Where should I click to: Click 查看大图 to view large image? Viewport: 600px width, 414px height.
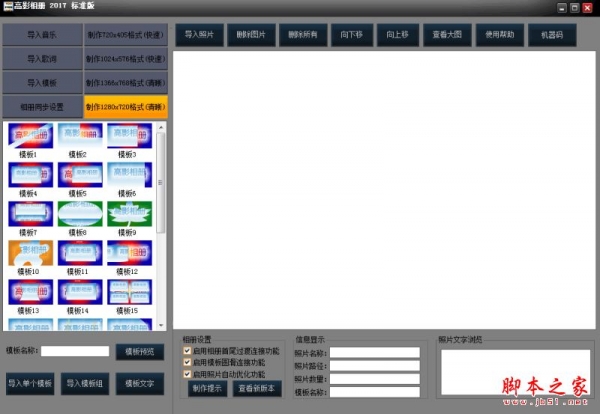tap(447, 35)
